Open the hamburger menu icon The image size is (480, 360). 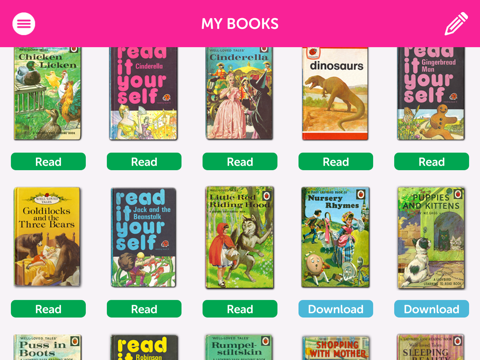click(x=24, y=24)
